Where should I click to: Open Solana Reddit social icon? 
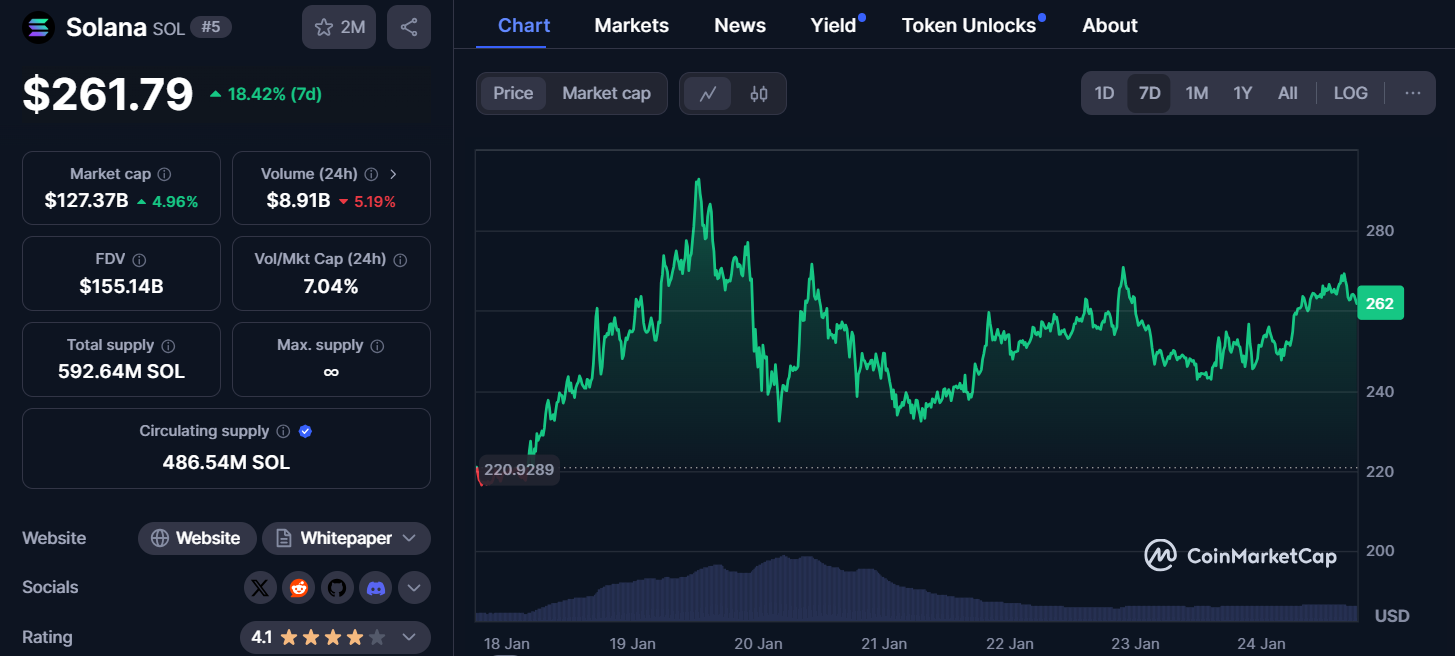(x=298, y=588)
